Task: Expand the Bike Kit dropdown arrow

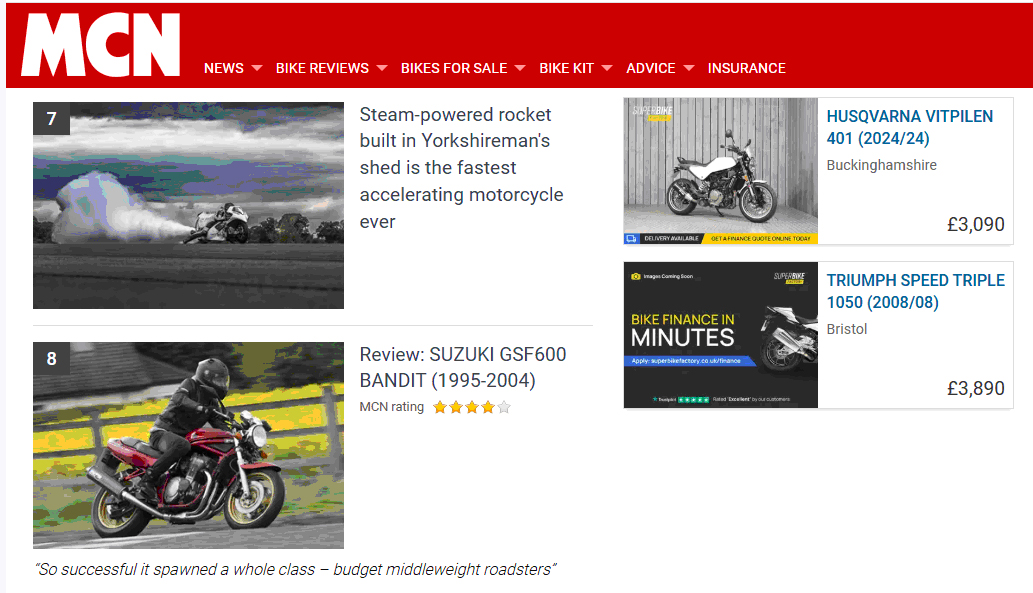Action: [607, 68]
